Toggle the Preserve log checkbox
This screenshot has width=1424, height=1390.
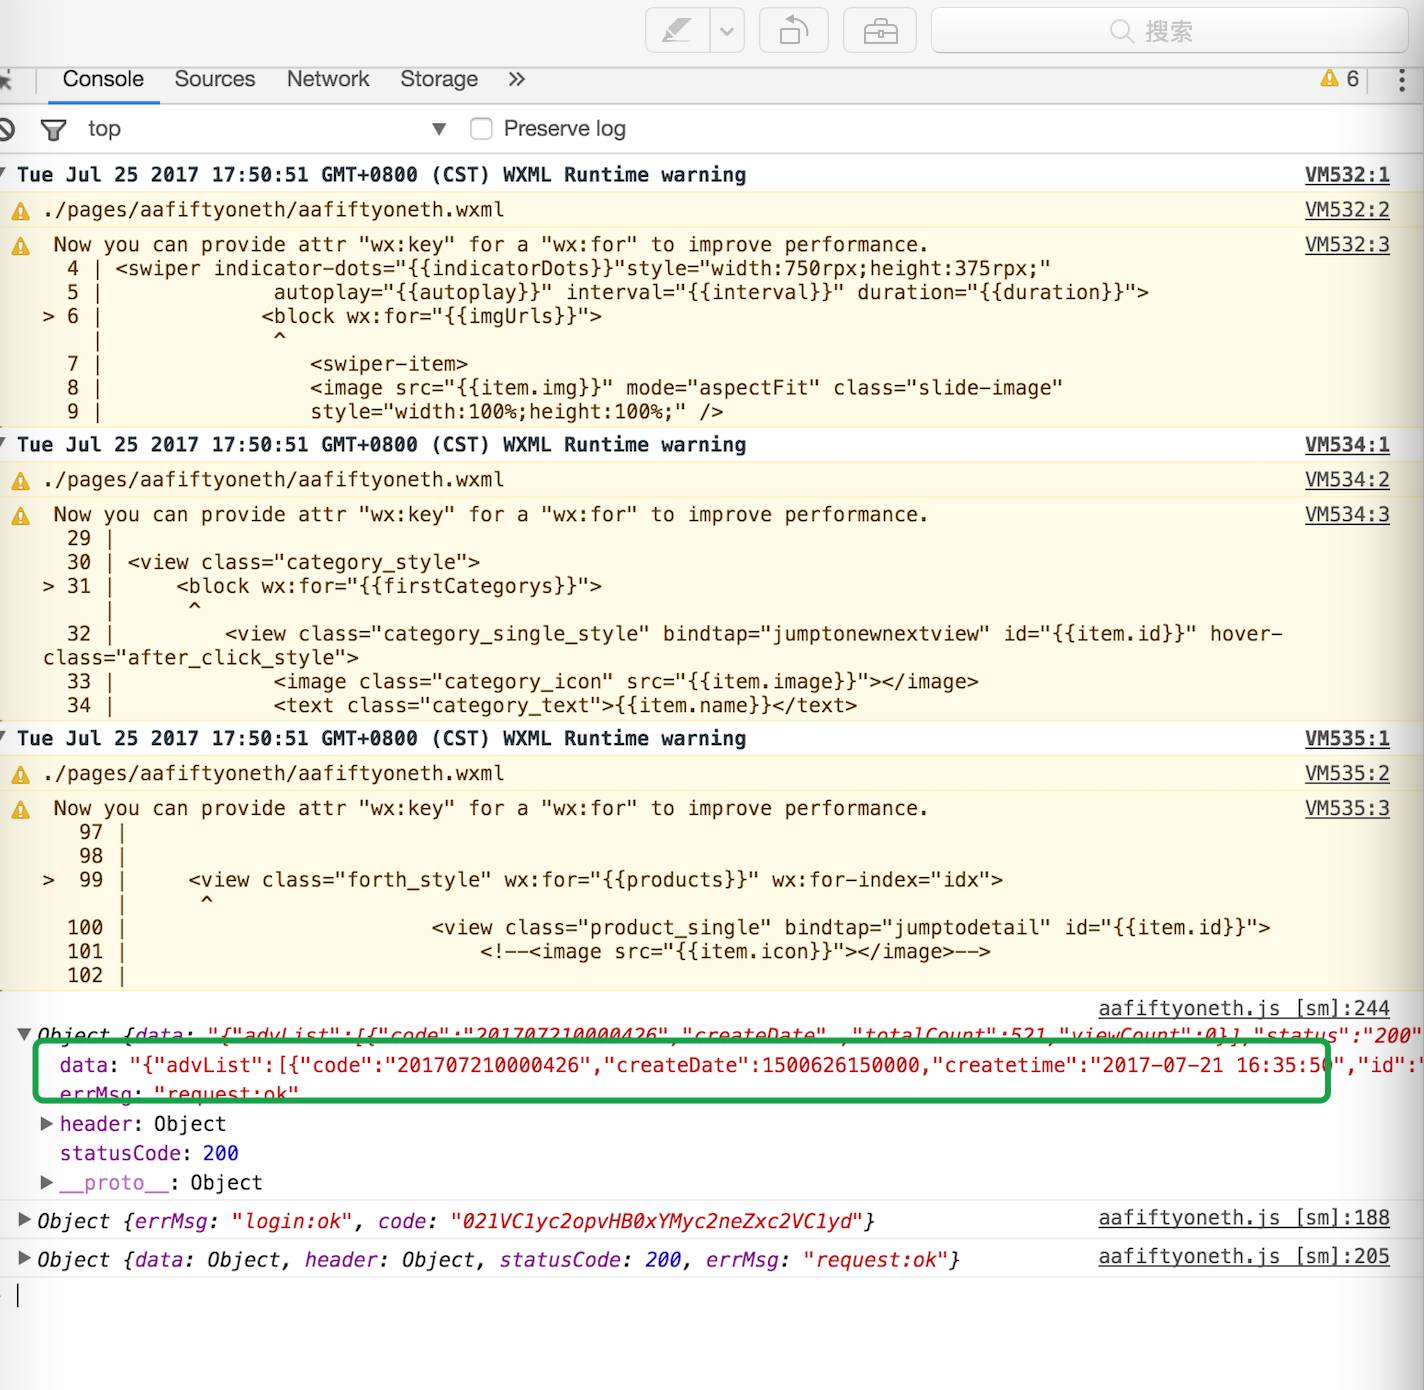point(481,129)
